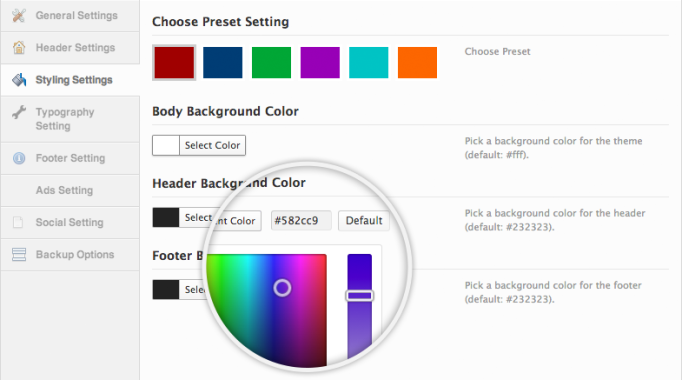Click the Typography Setting wrench icon
The width and height of the screenshot is (682, 380).
(19, 112)
